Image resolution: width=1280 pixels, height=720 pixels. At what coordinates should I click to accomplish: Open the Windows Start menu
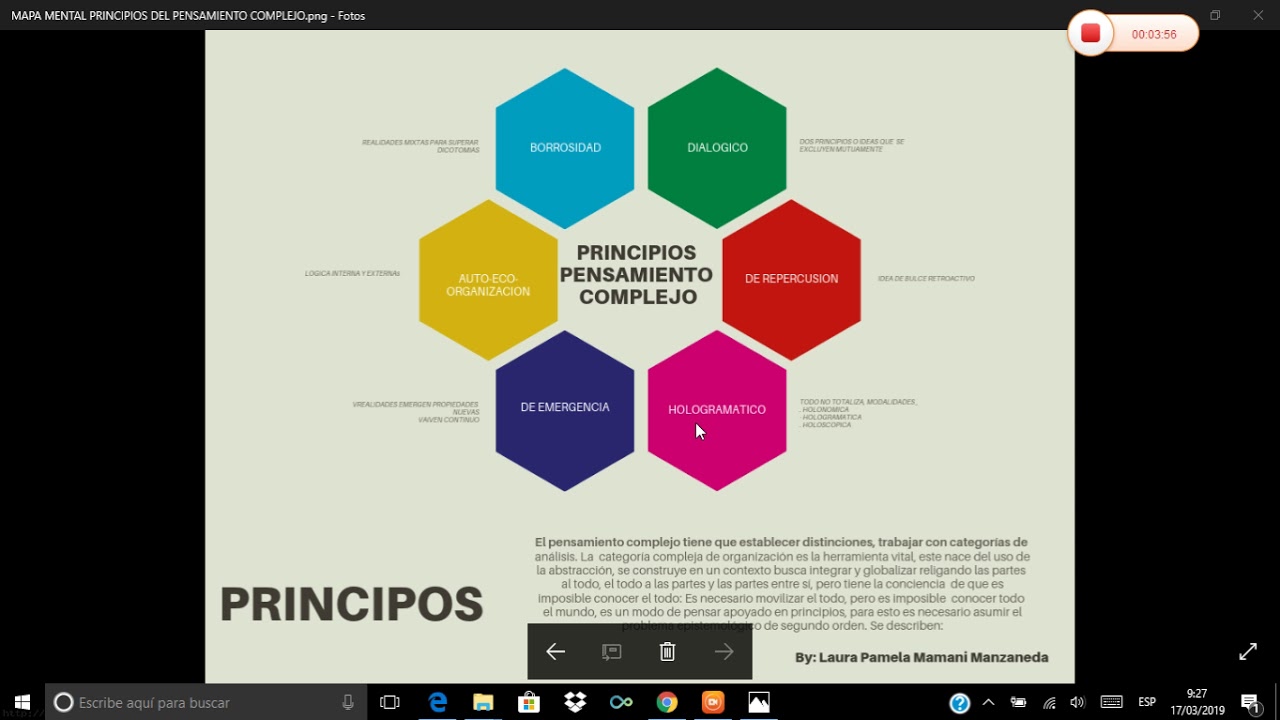[x=22, y=702]
